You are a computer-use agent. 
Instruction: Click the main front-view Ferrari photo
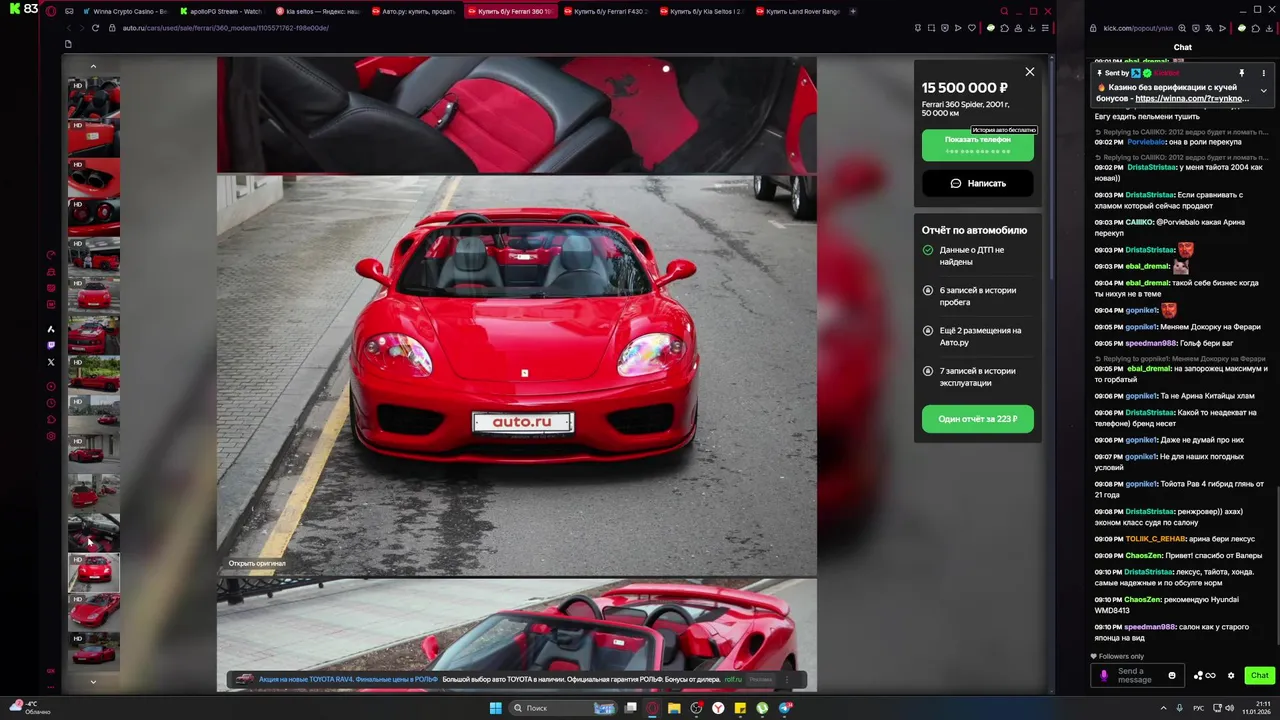tap(516, 376)
